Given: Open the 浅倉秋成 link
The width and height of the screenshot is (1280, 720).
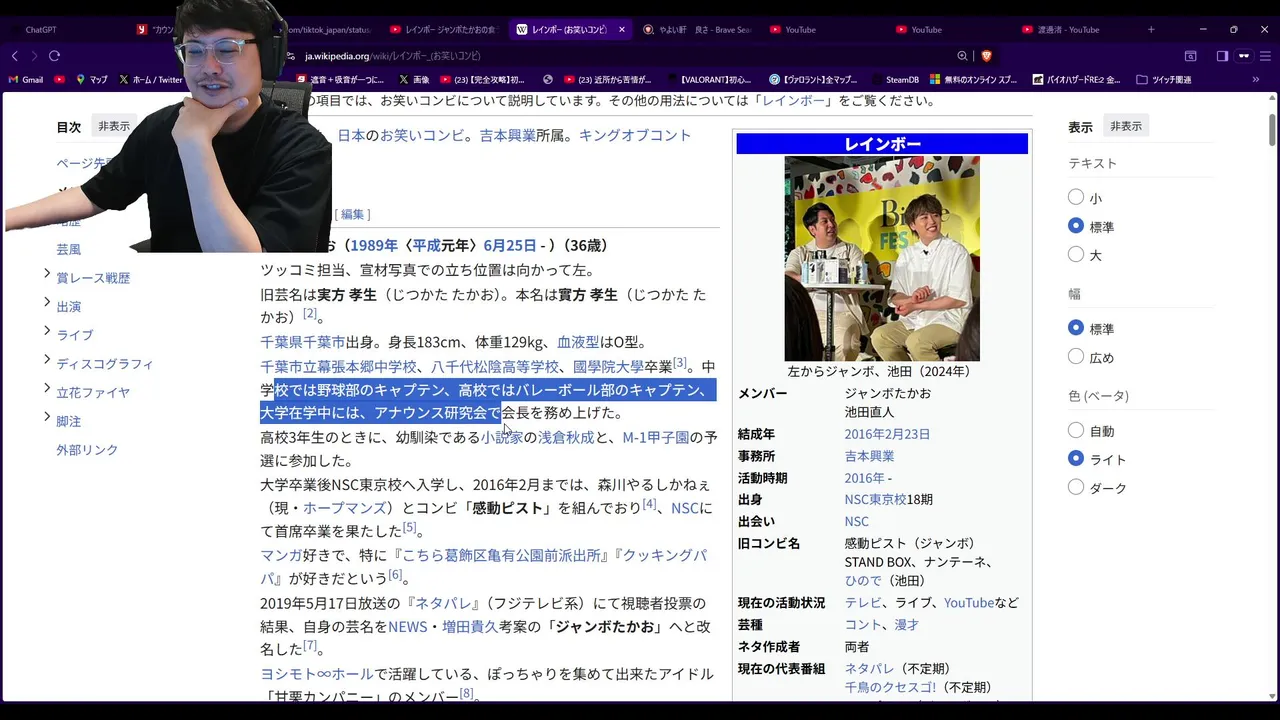Looking at the screenshot, I should (x=566, y=437).
